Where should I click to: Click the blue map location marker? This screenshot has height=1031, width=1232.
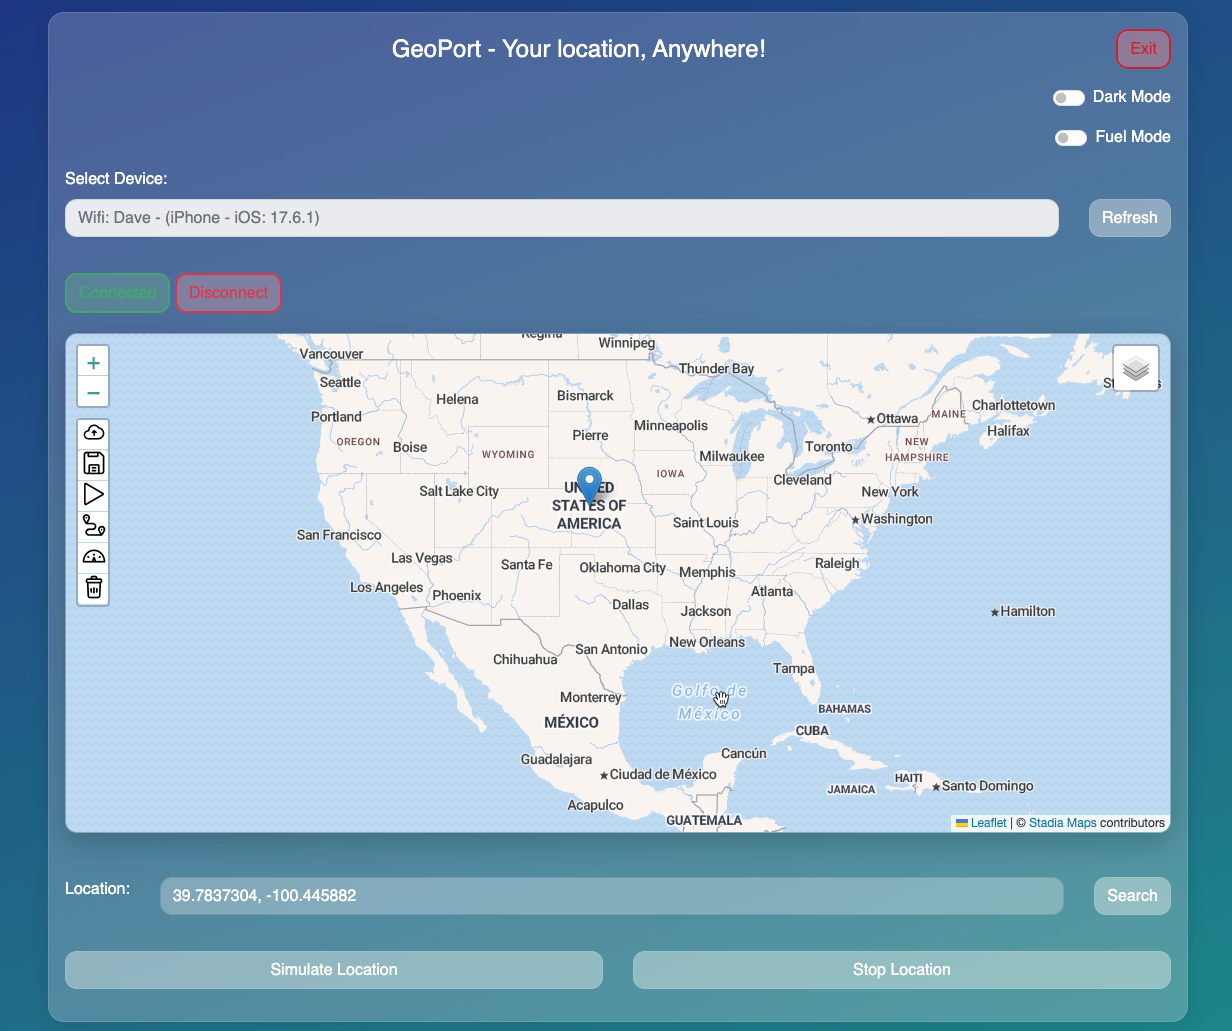(x=590, y=484)
